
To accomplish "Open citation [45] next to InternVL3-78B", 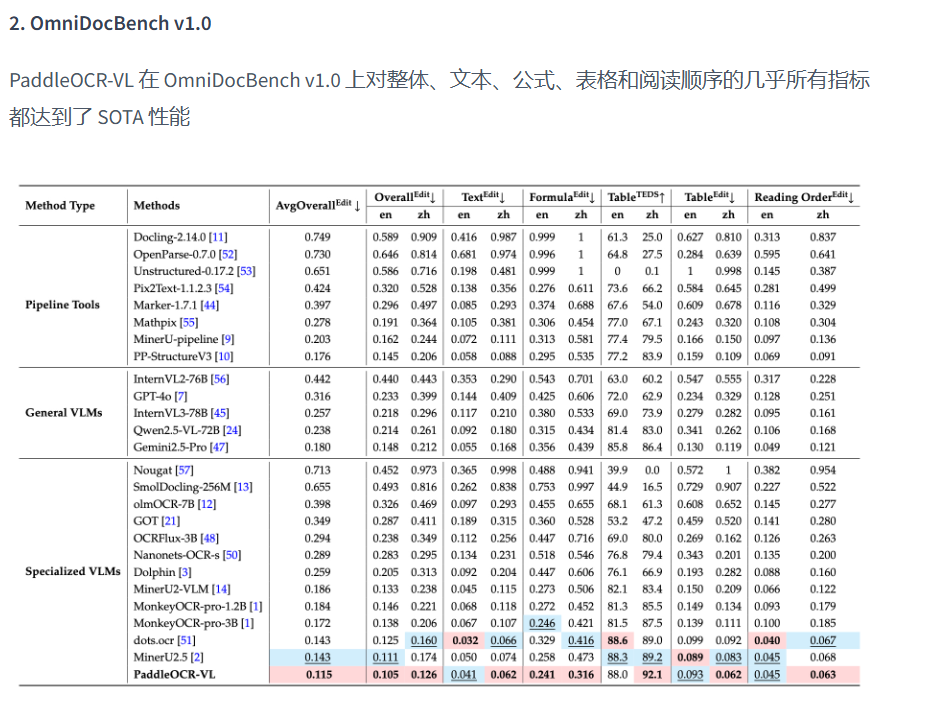I will click(219, 413).
